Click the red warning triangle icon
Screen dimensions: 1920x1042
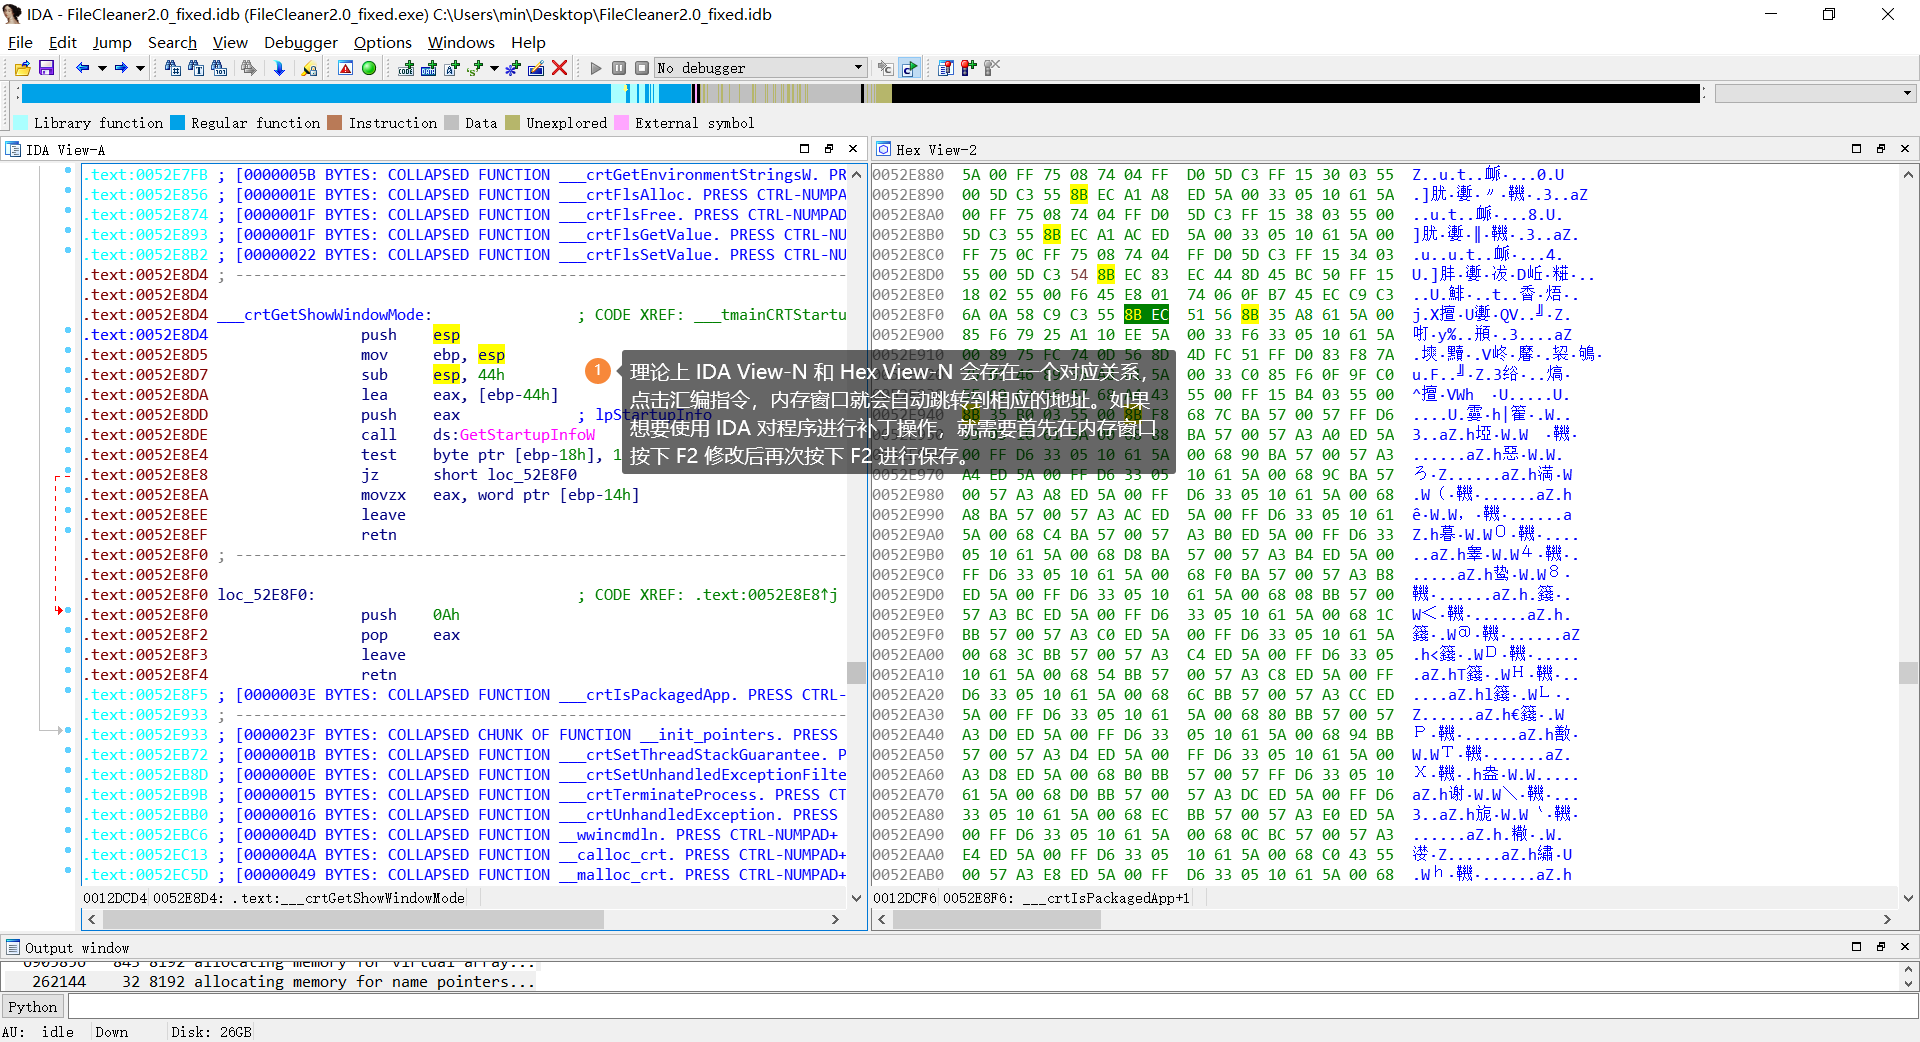pyautogui.click(x=345, y=68)
